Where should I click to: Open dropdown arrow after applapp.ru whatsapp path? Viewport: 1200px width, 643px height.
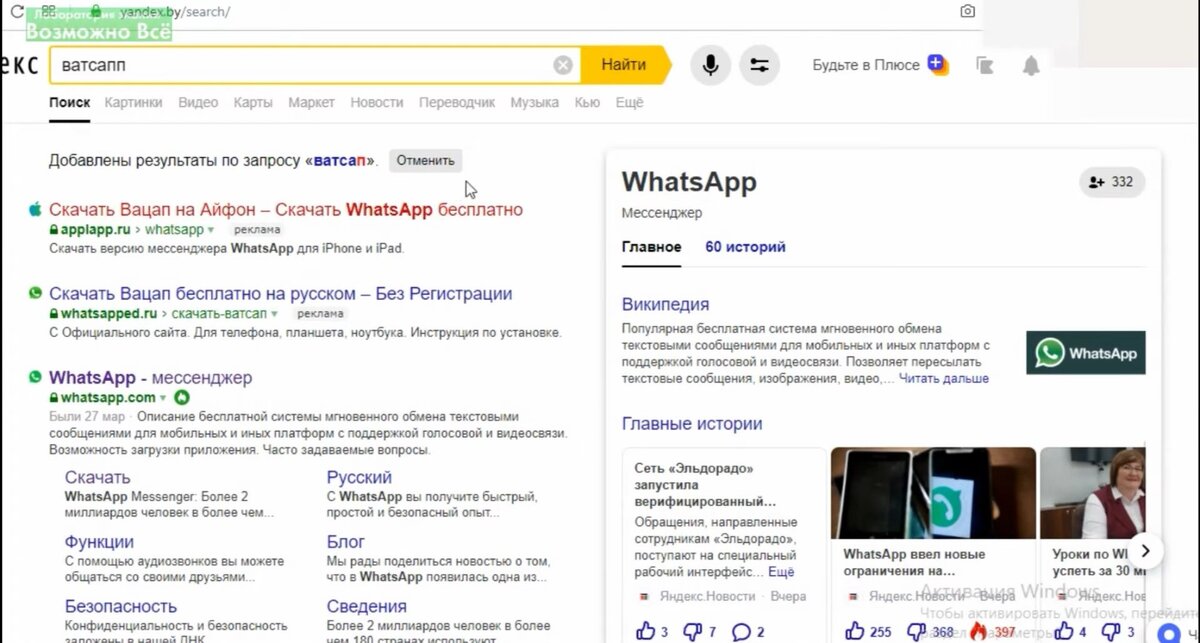click(211, 230)
